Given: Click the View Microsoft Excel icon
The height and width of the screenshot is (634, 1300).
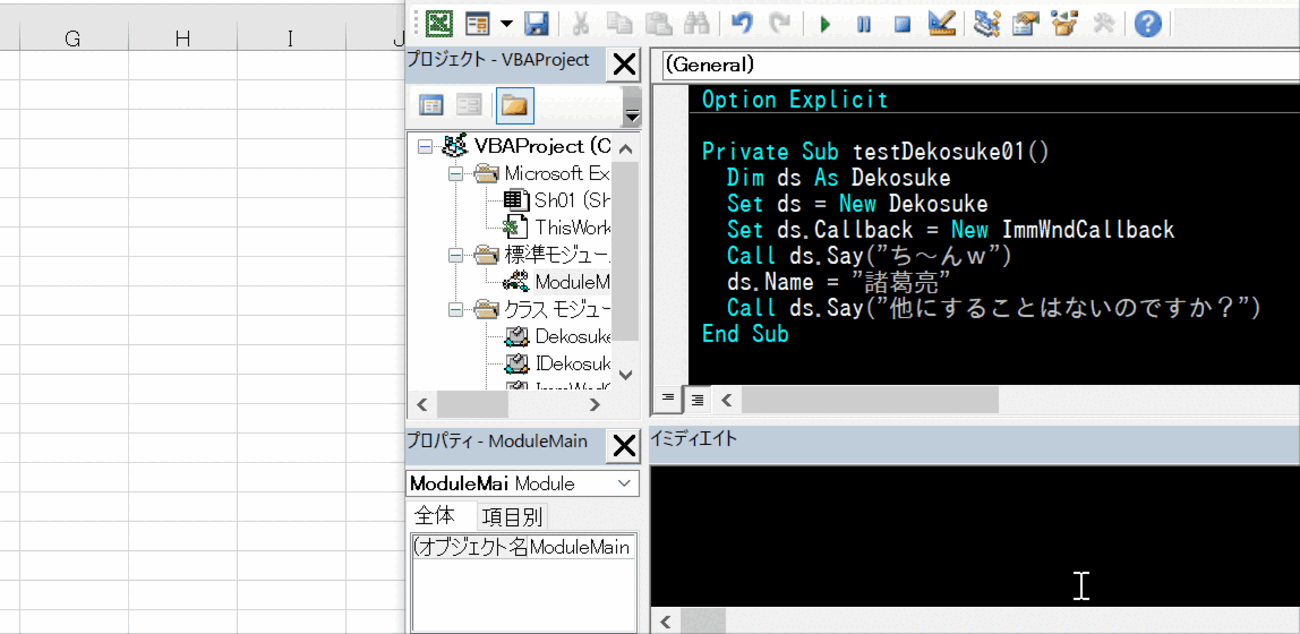Looking at the screenshot, I should click(439, 23).
